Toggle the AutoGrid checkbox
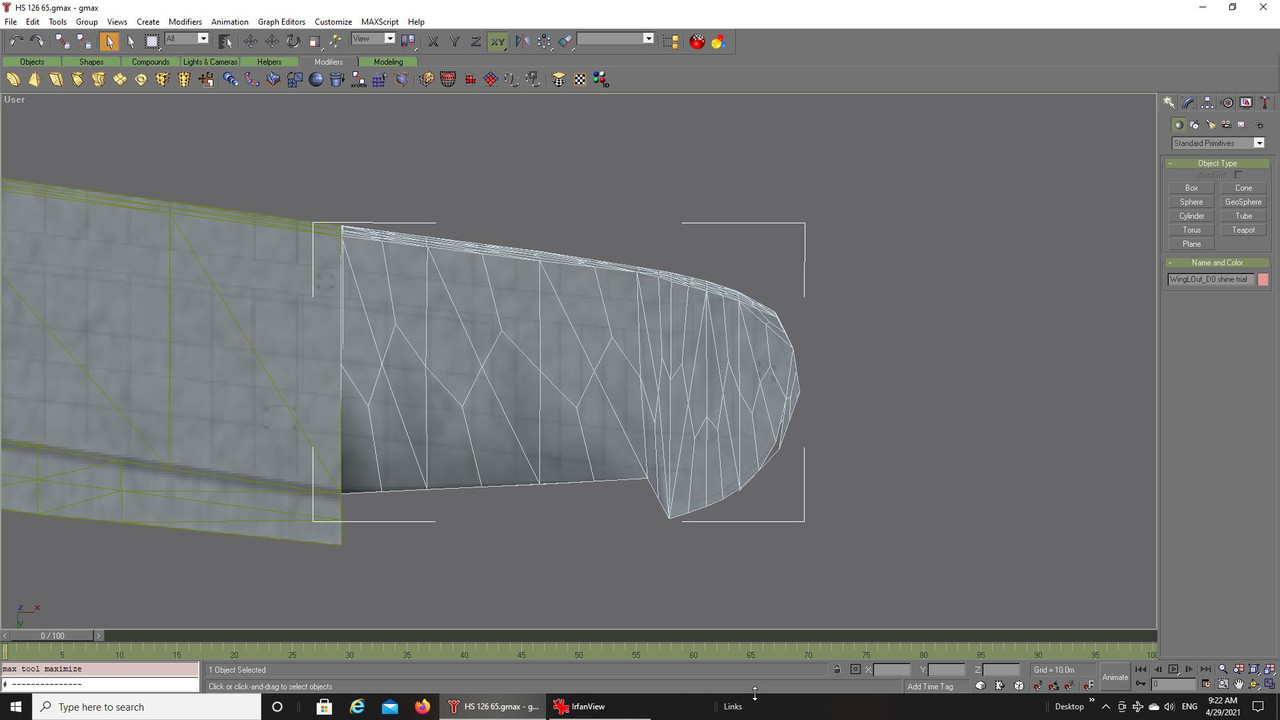The width and height of the screenshot is (1280, 720). [1238, 175]
